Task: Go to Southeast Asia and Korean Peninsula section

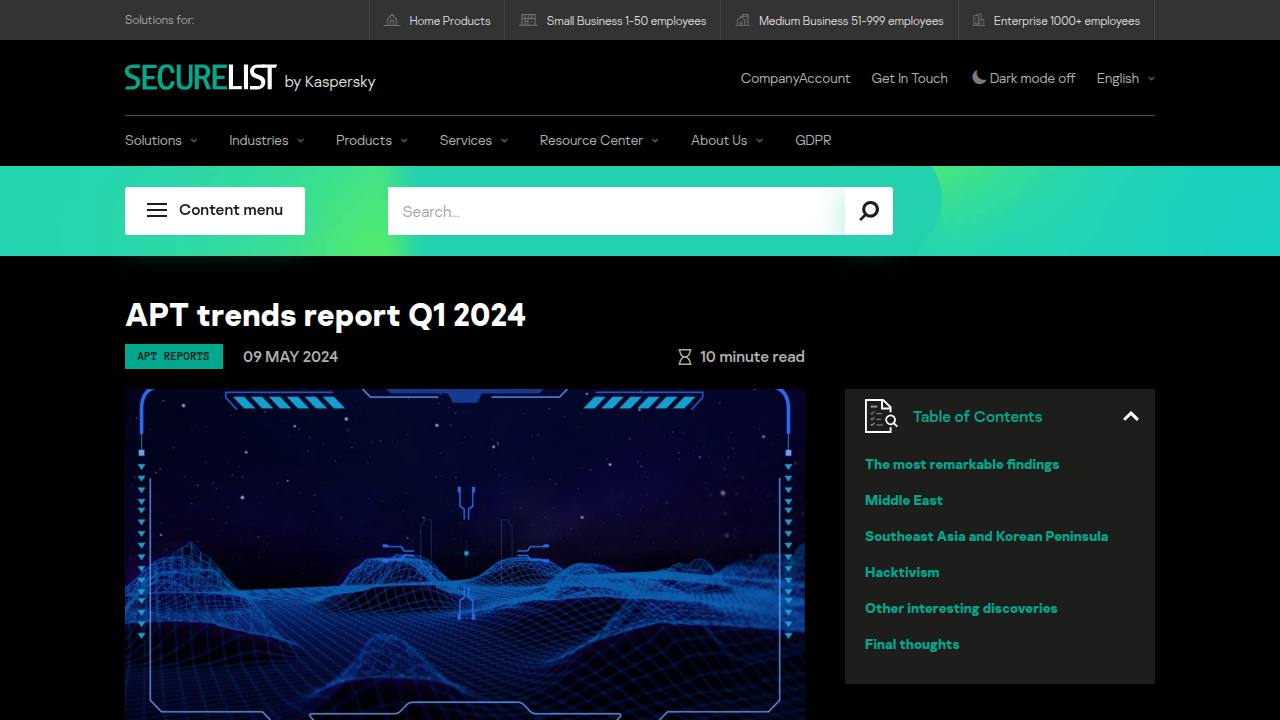Action: pyautogui.click(x=986, y=536)
